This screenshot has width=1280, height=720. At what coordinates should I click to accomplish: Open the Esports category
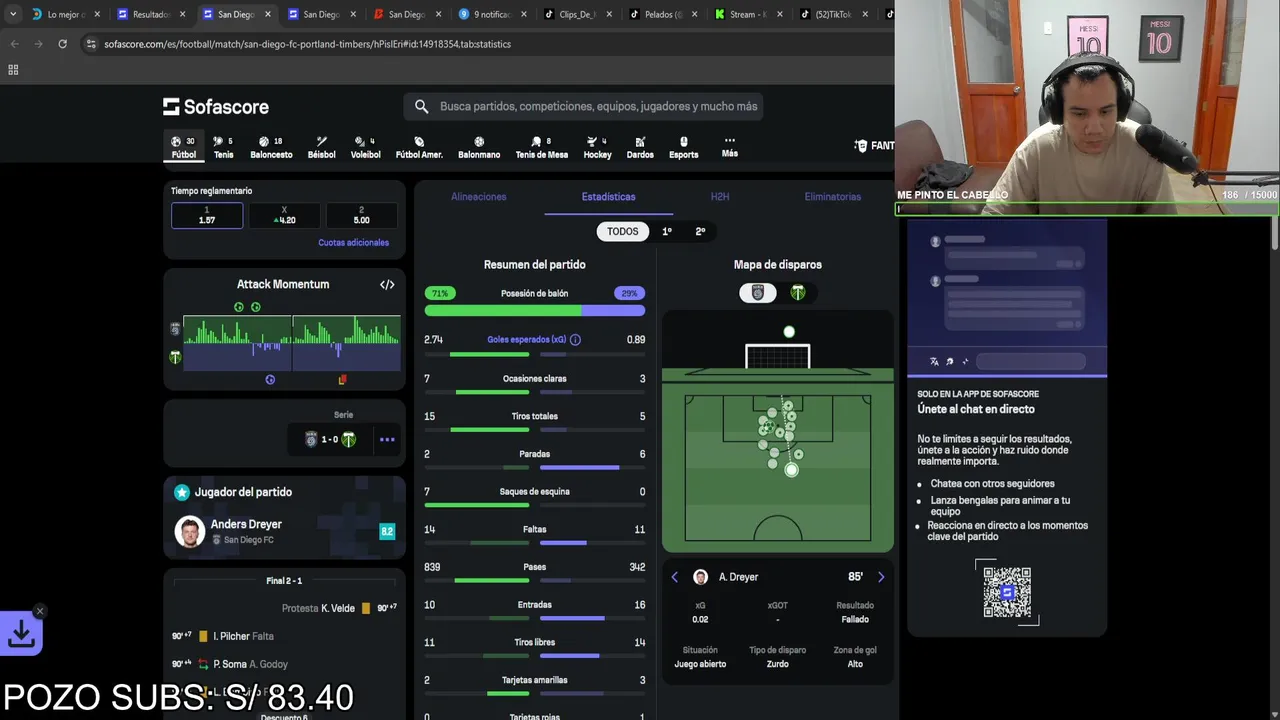coord(684,147)
